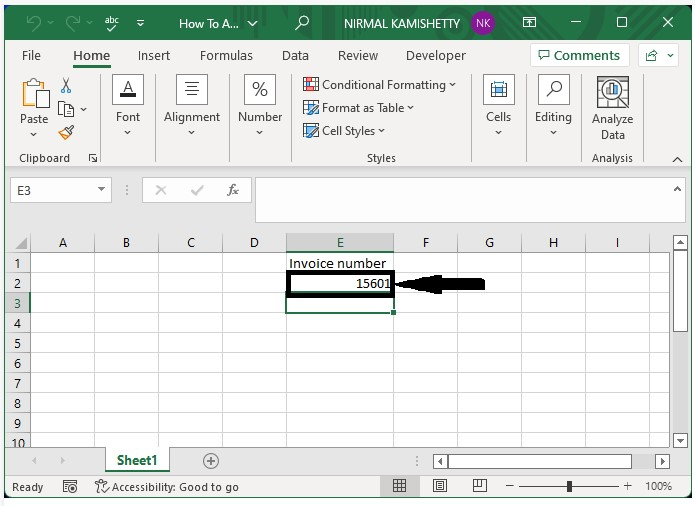Click the cell containing Invoice number
Viewport: 695px width, 506px height.
(340, 263)
